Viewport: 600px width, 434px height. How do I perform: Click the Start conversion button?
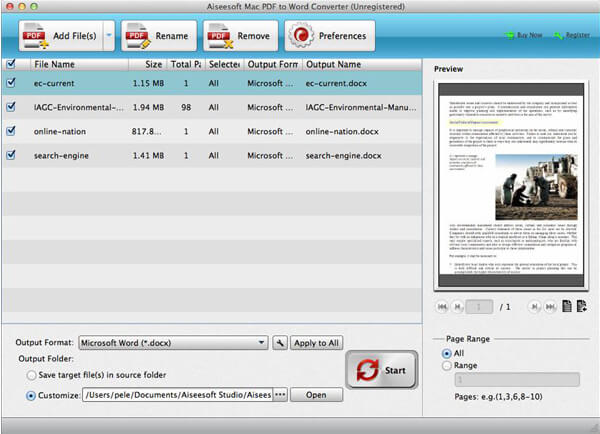[x=382, y=370]
